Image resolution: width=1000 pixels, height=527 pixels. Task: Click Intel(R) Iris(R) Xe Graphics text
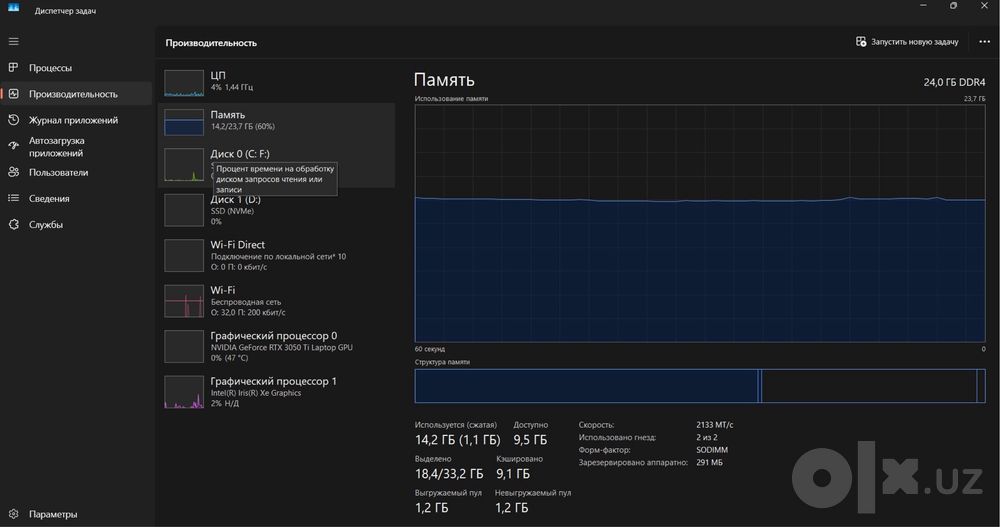(x=256, y=393)
